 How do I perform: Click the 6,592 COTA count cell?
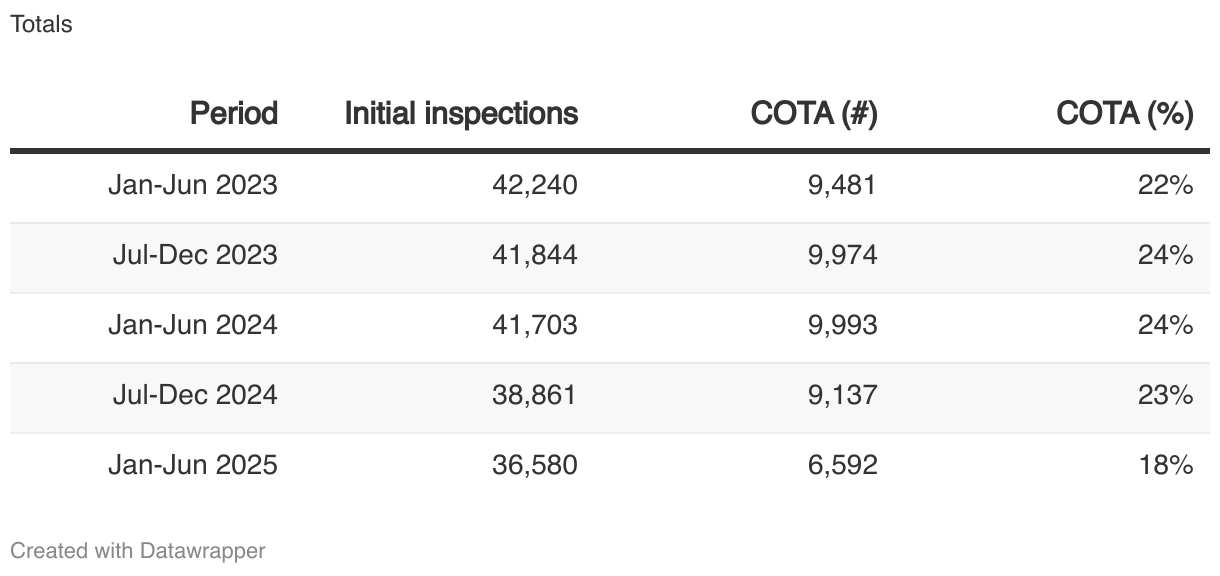click(842, 466)
